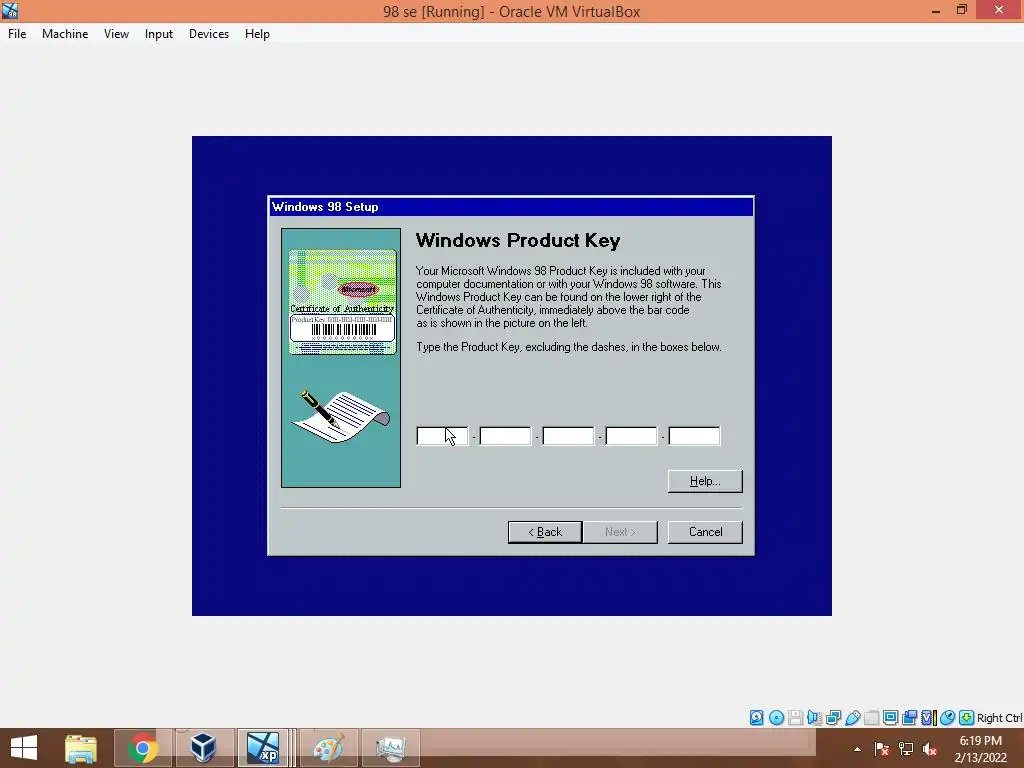Viewport: 1024px width, 768px height.
Task: Open Task Manager monitor on the taskbar
Action: click(x=391, y=748)
